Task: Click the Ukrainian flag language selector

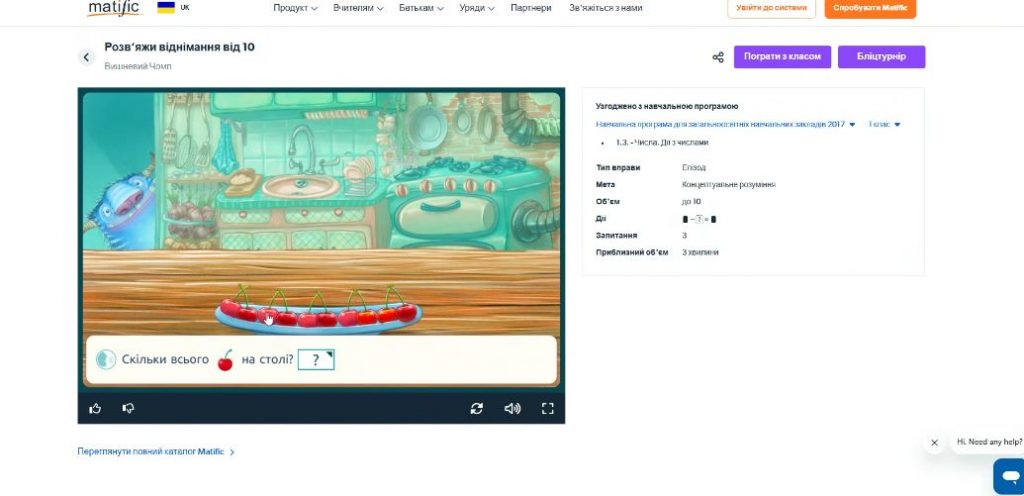Action: pyautogui.click(x=166, y=8)
